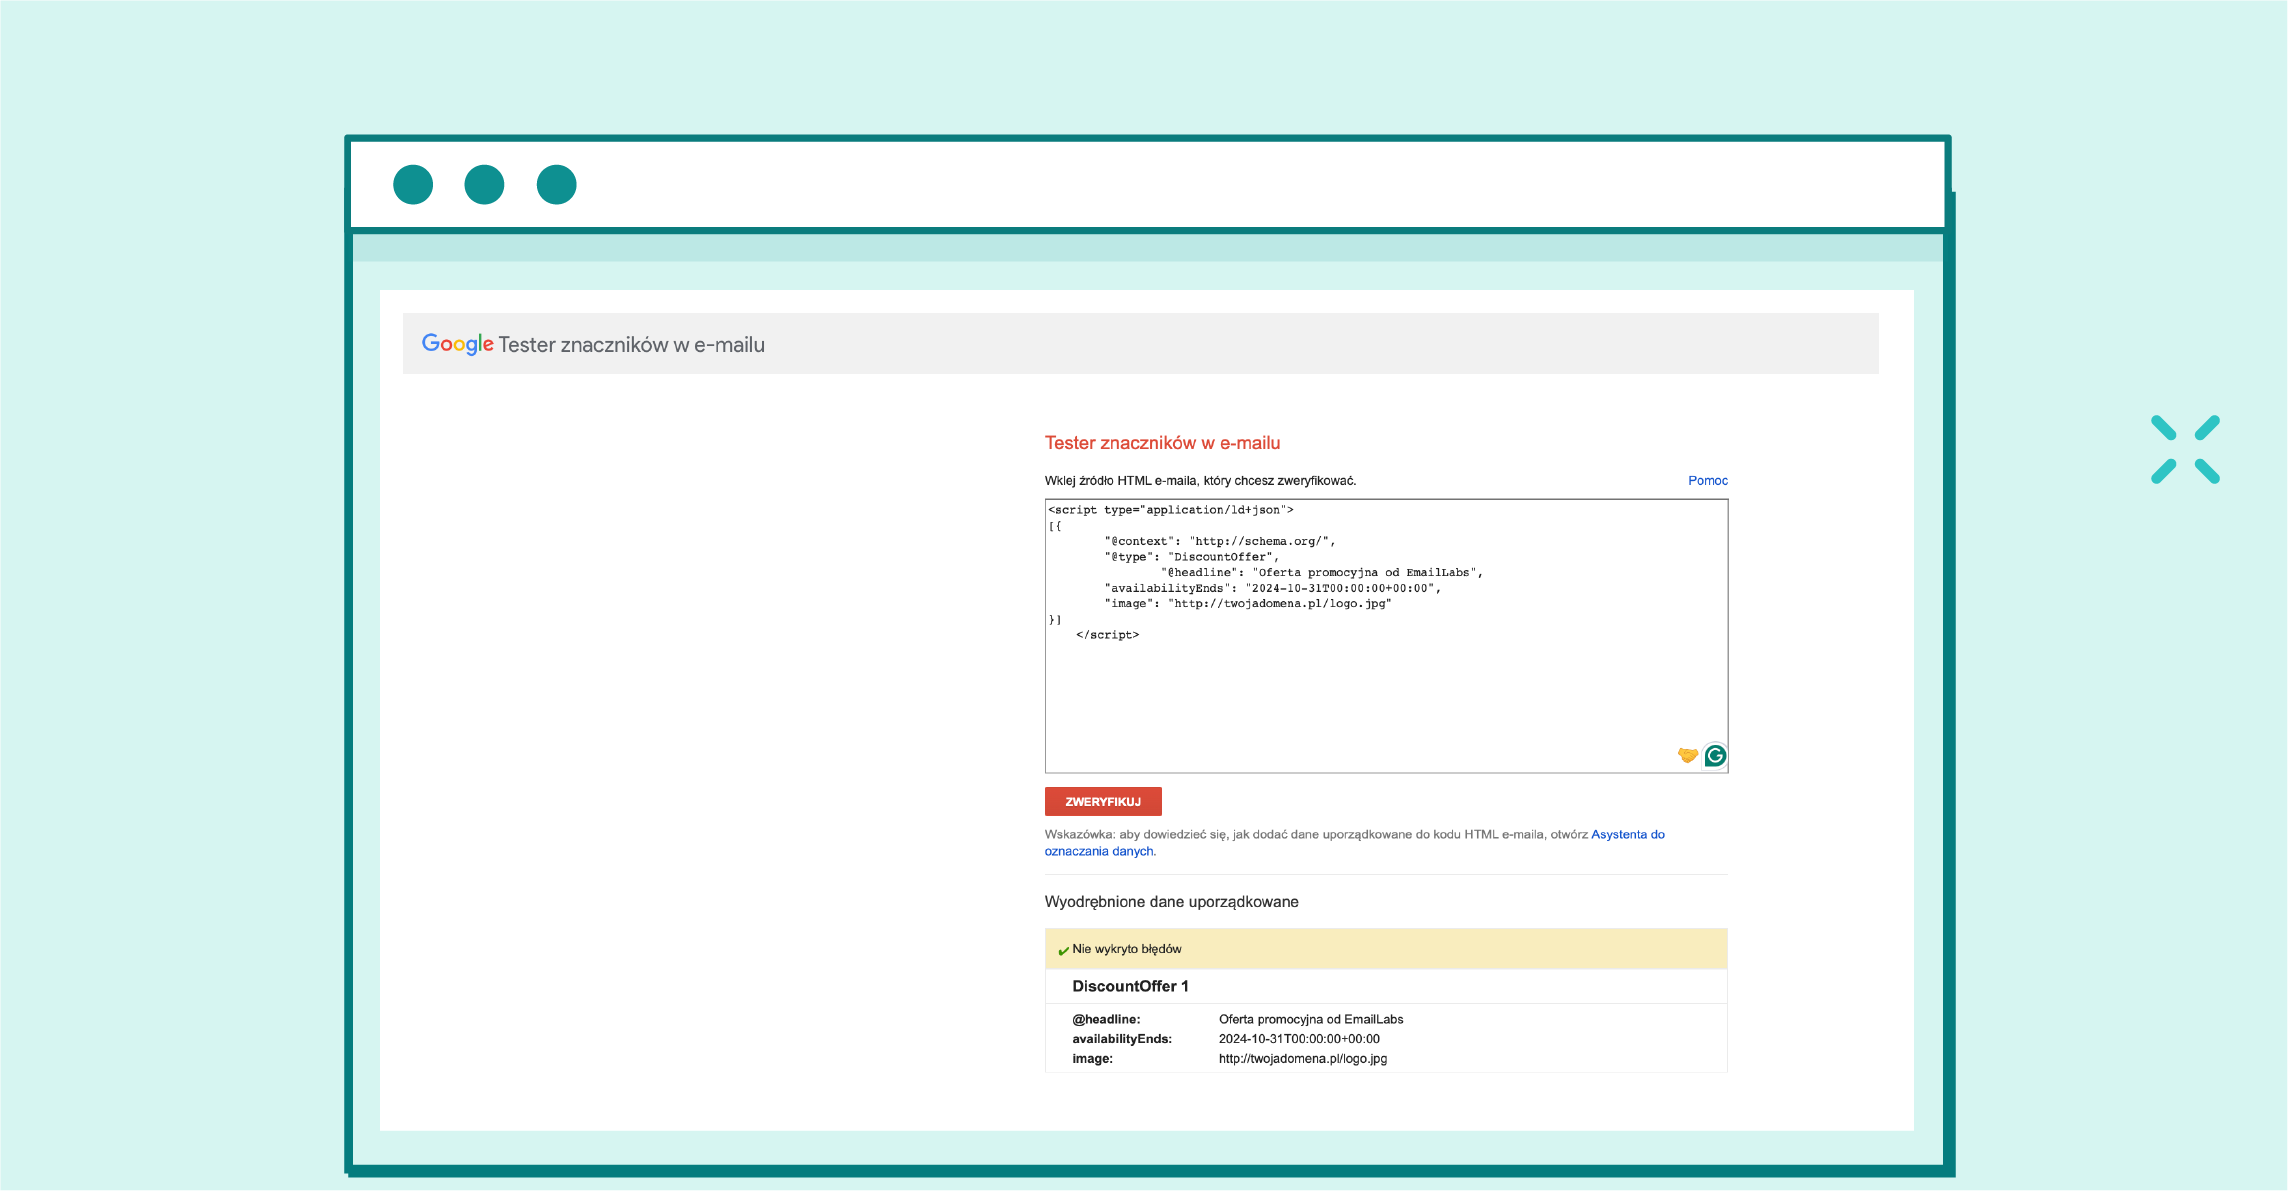Click the value '2024-10-31T00:00:00+00:00'

click(x=1299, y=1039)
